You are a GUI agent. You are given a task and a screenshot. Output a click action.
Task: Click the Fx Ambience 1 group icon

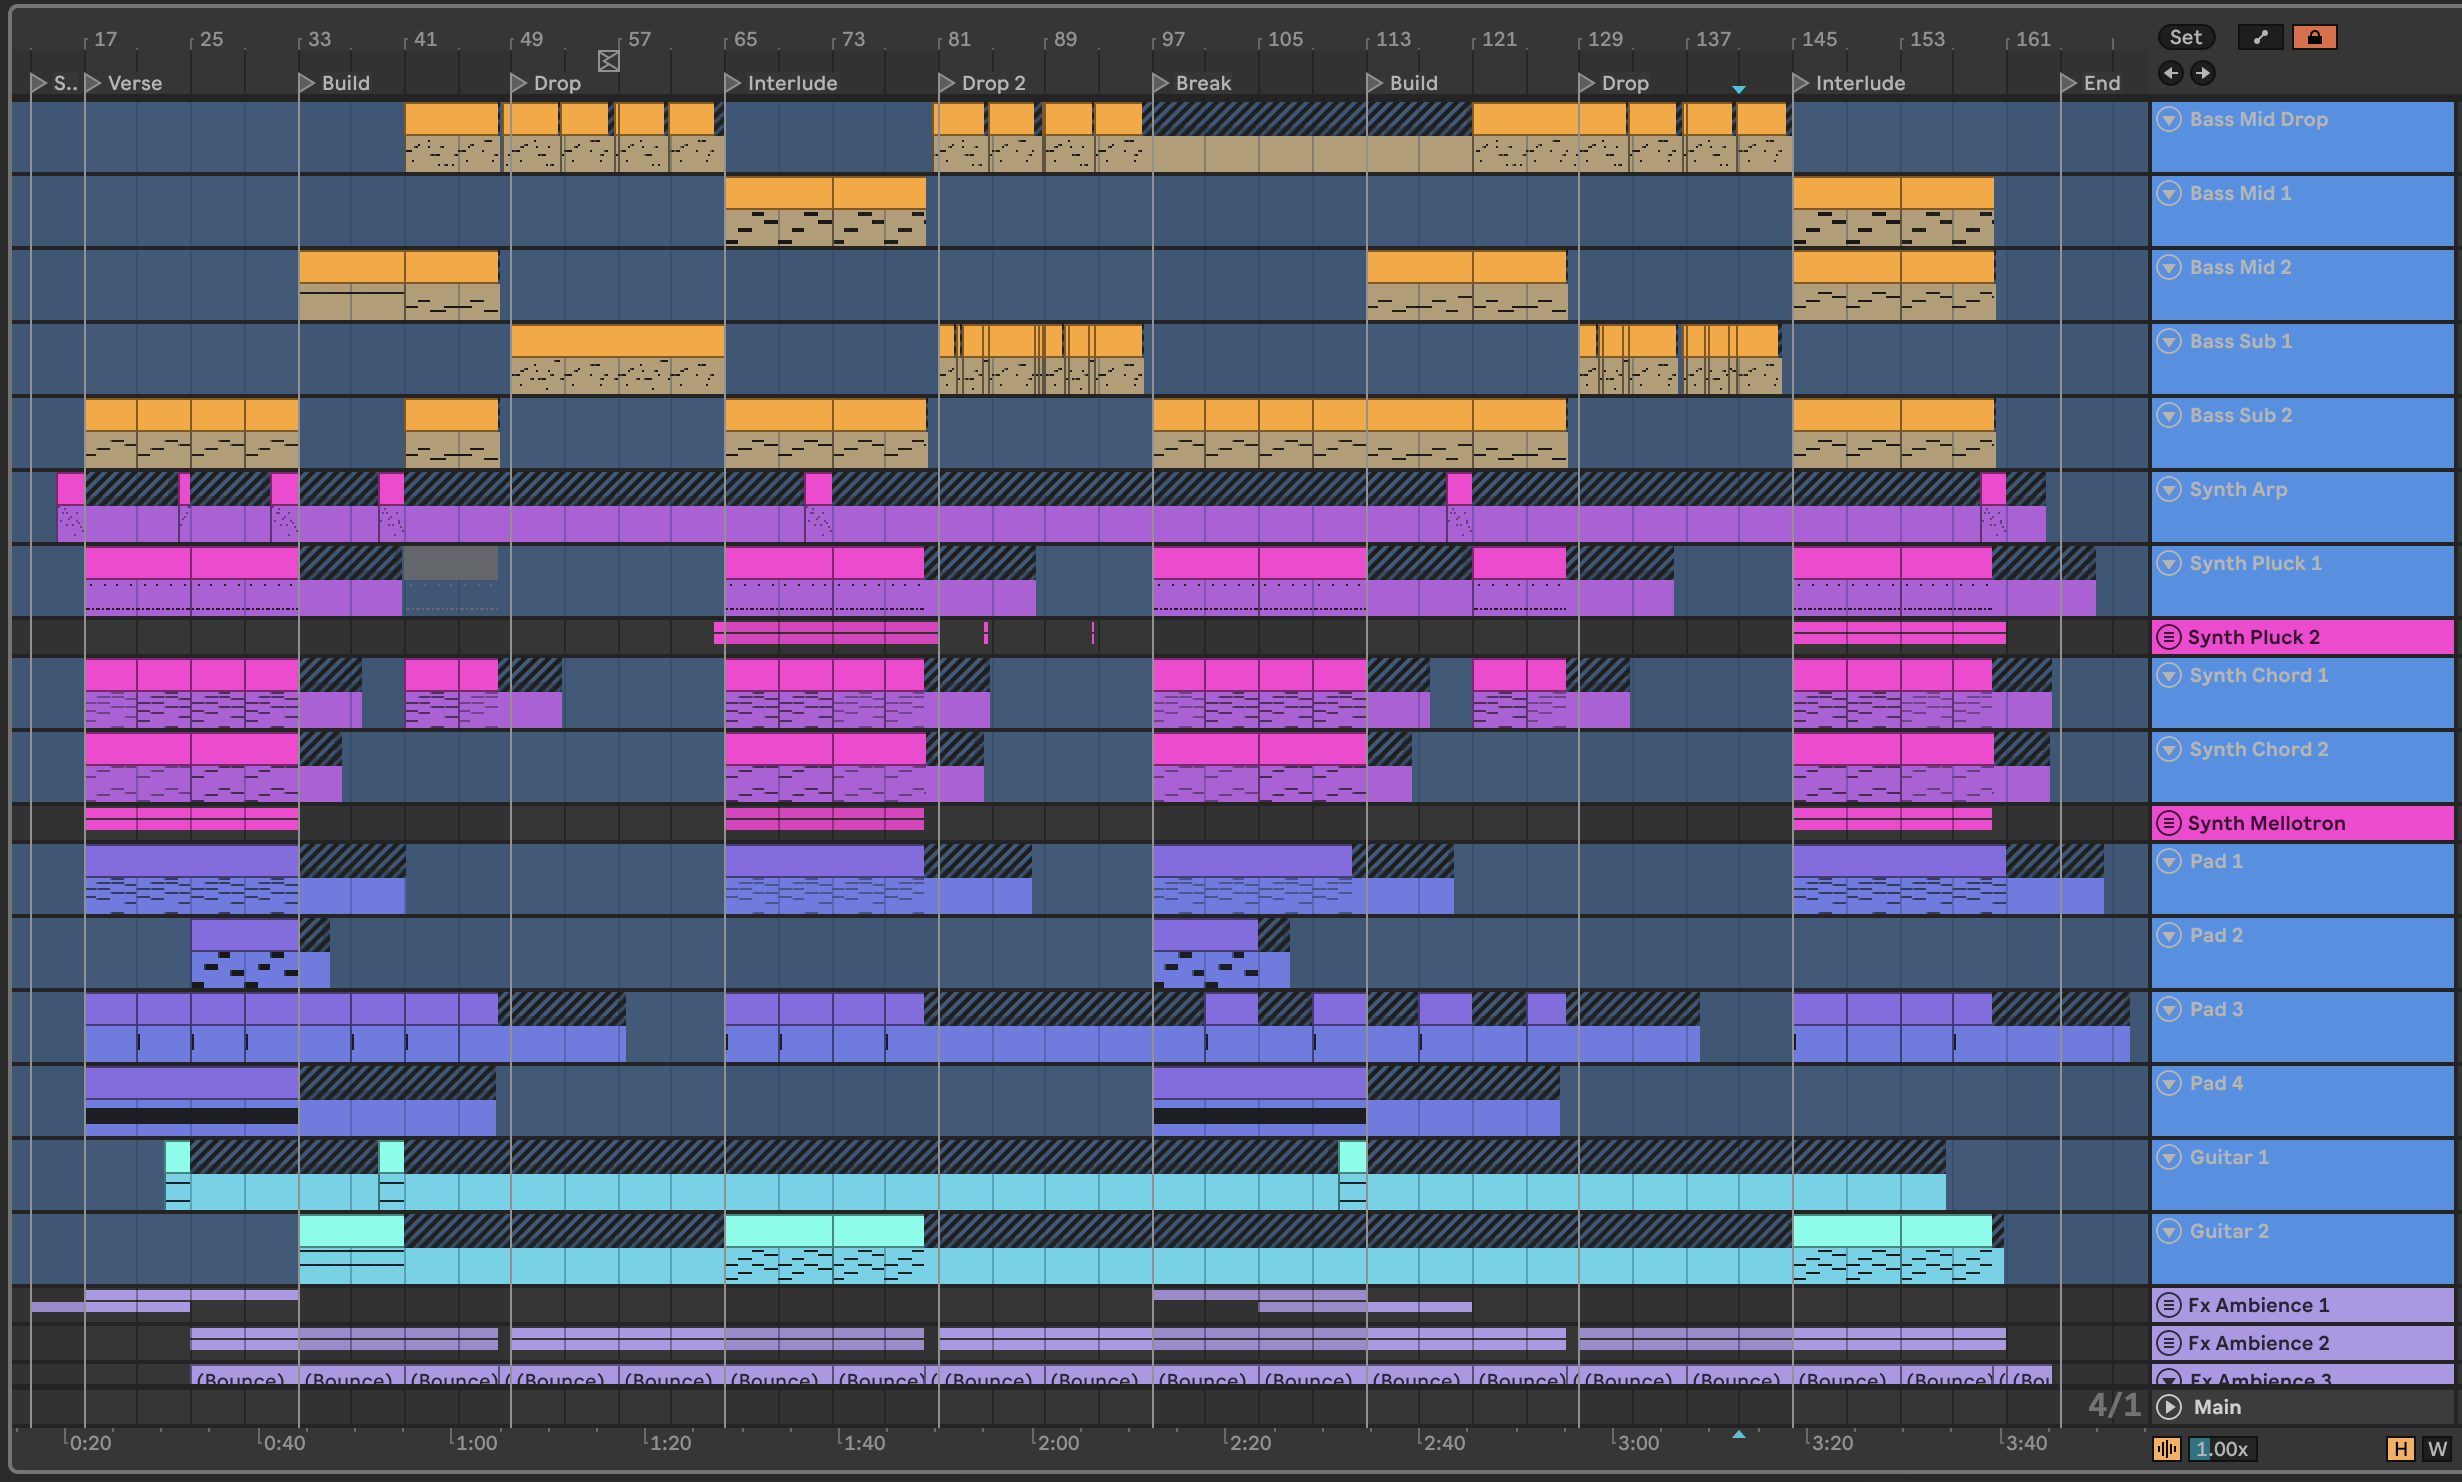coord(2168,1305)
